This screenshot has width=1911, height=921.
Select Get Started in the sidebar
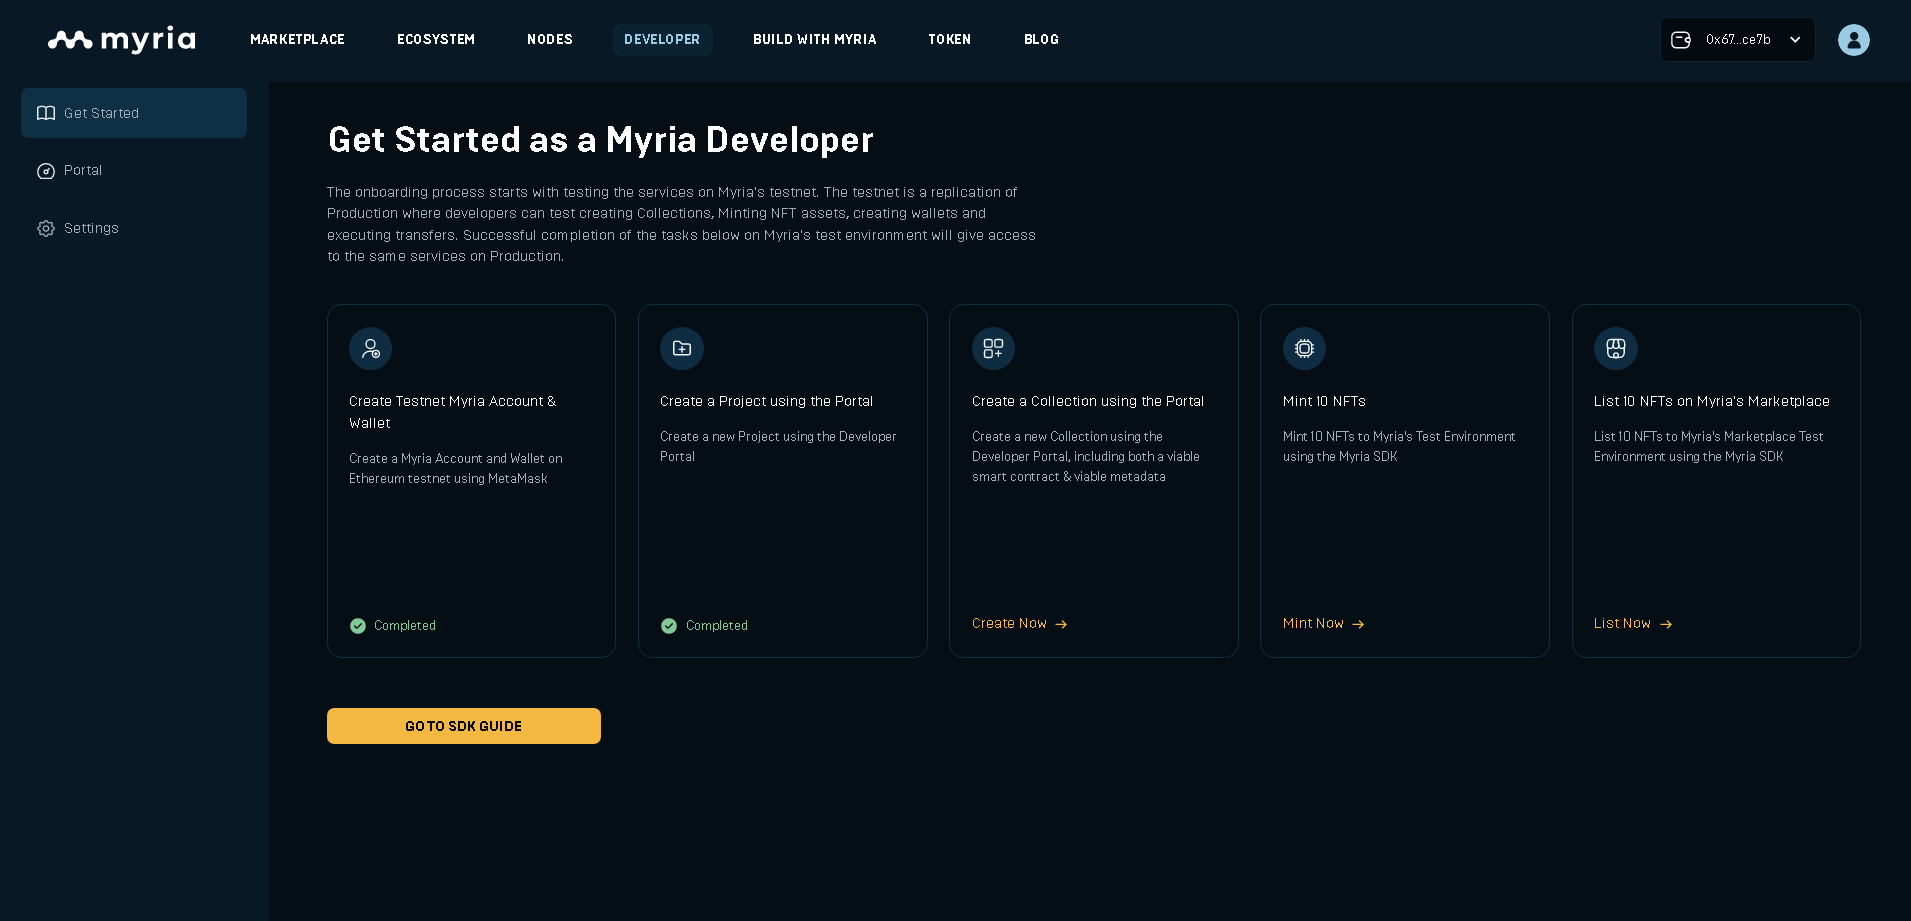[134, 113]
